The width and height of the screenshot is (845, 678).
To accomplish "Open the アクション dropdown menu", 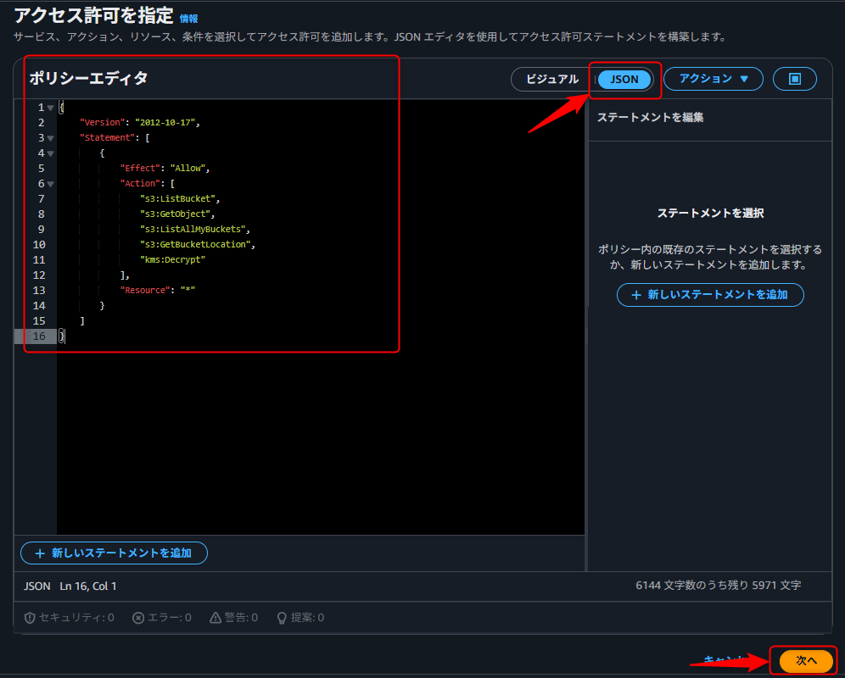I will click(x=713, y=79).
